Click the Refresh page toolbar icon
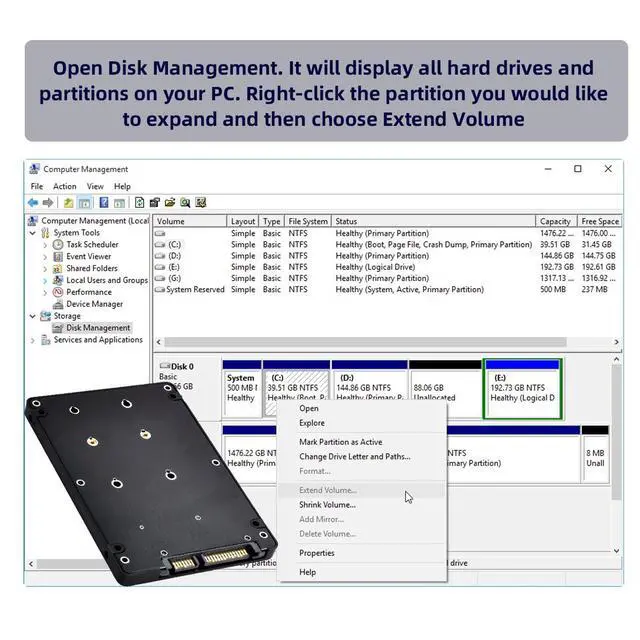 (139, 202)
